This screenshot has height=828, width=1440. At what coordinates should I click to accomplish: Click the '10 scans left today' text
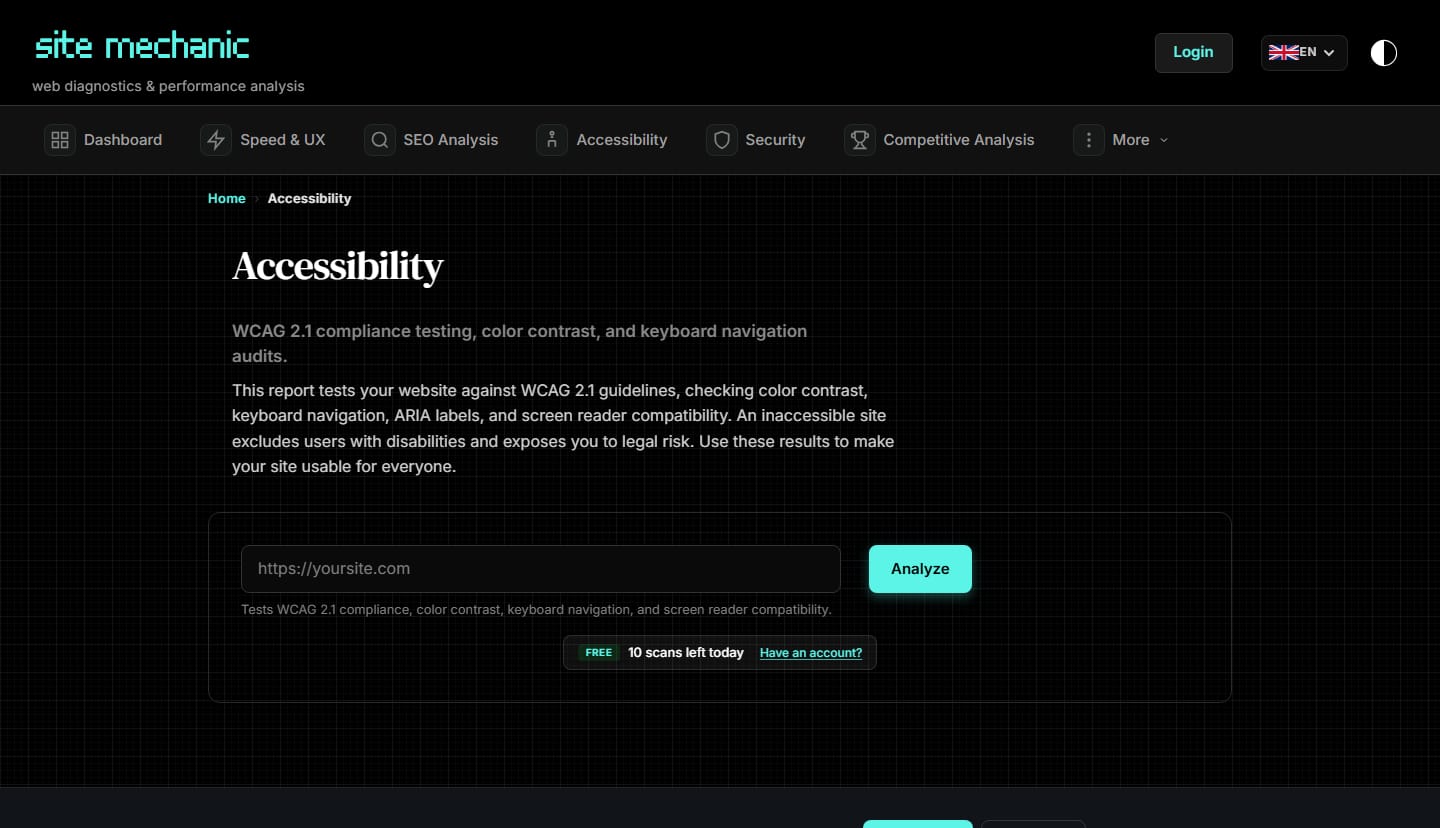tap(686, 653)
